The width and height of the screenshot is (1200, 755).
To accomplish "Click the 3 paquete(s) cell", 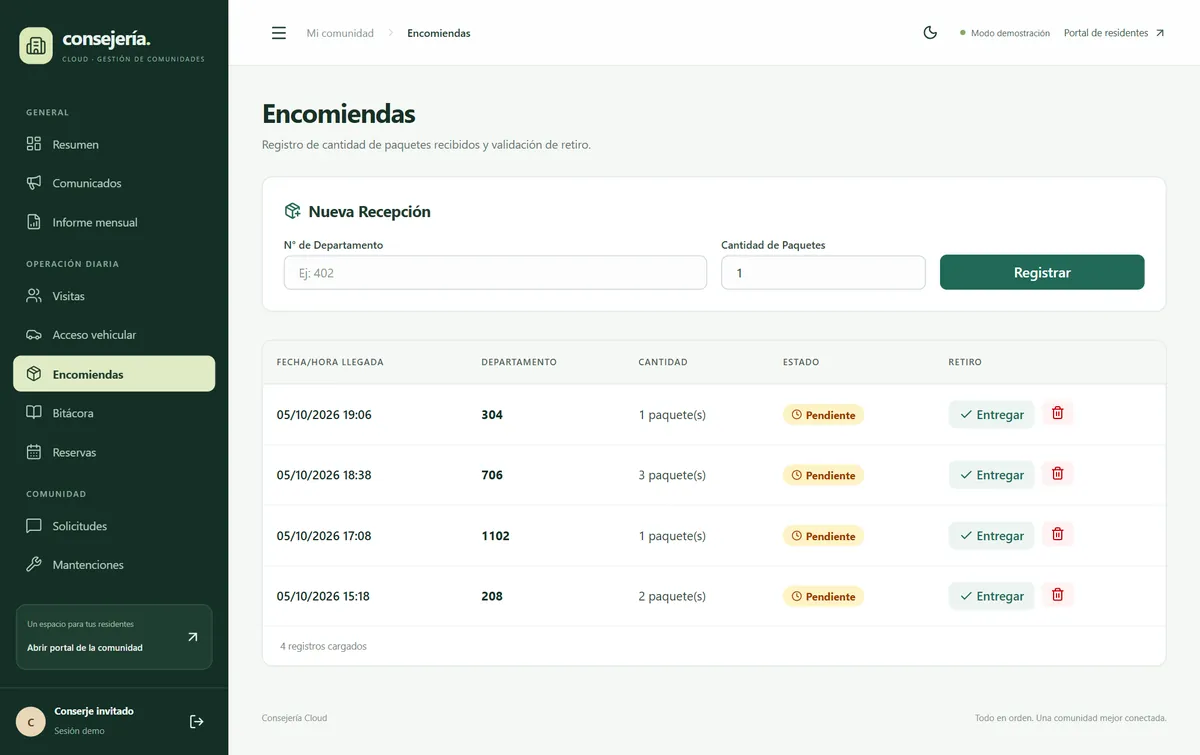I will [x=672, y=475].
